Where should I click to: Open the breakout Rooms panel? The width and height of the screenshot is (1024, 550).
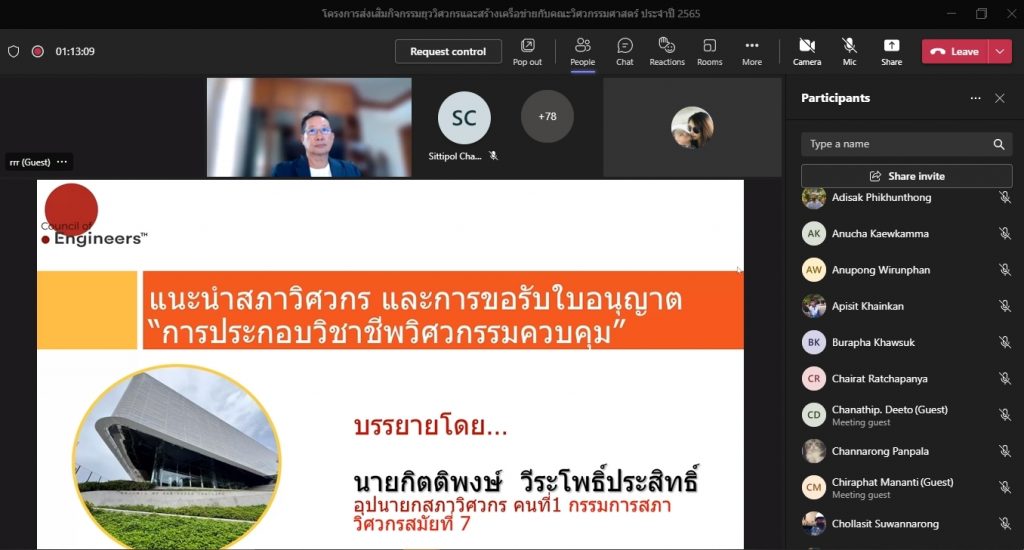(709, 51)
